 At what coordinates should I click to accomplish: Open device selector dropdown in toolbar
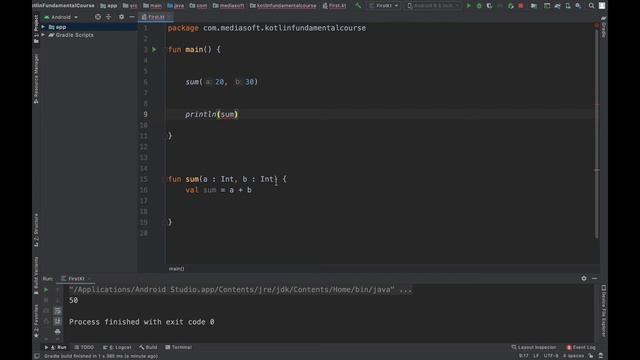[433, 6]
